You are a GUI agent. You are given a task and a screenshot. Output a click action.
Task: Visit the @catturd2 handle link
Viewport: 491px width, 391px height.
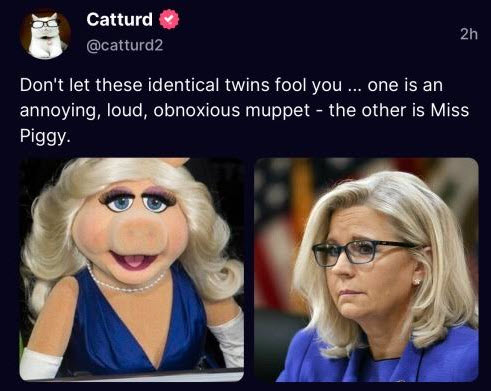(125, 45)
